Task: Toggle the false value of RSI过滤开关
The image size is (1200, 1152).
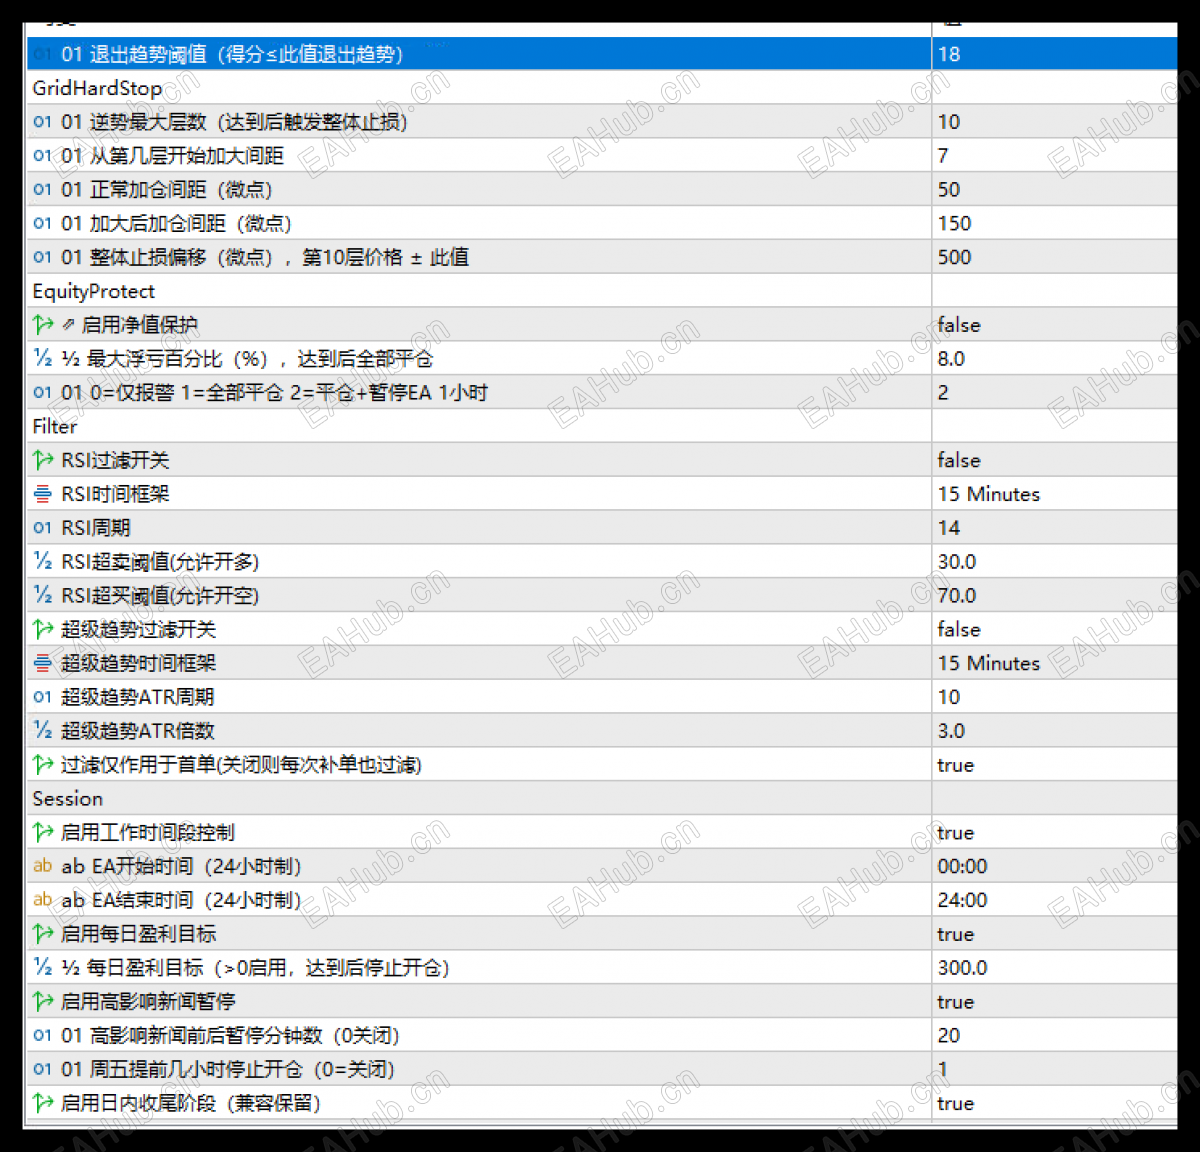Action: (x=959, y=460)
